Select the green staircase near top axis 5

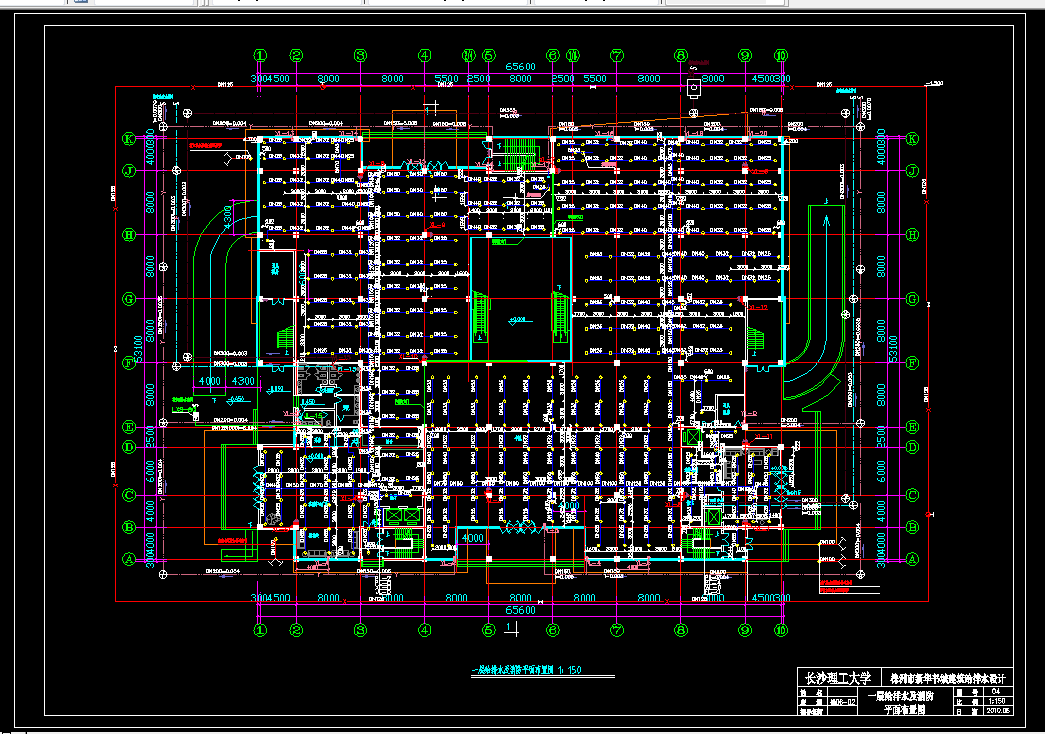point(520,154)
